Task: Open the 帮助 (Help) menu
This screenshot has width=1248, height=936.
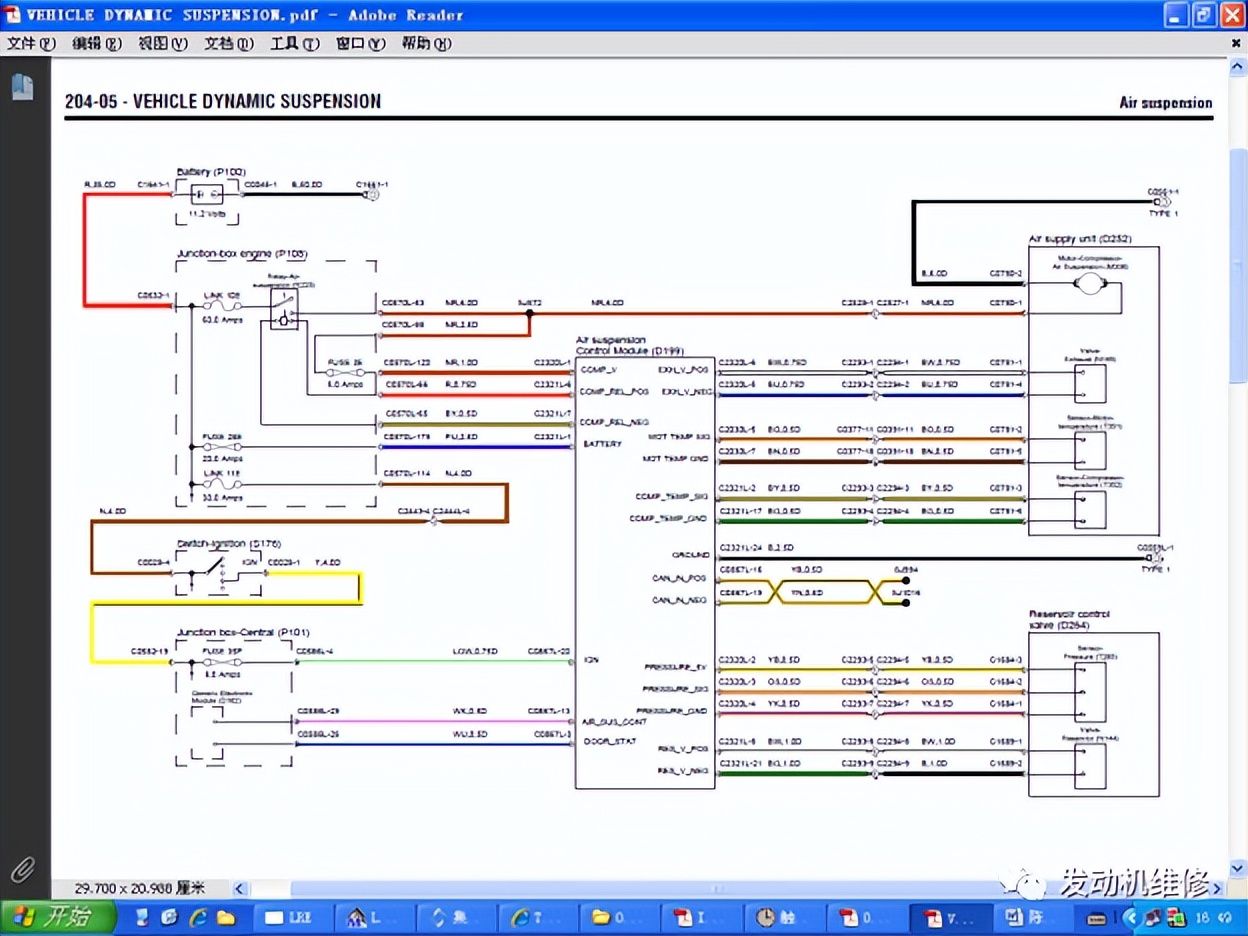Action: click(x=426, y=44)
